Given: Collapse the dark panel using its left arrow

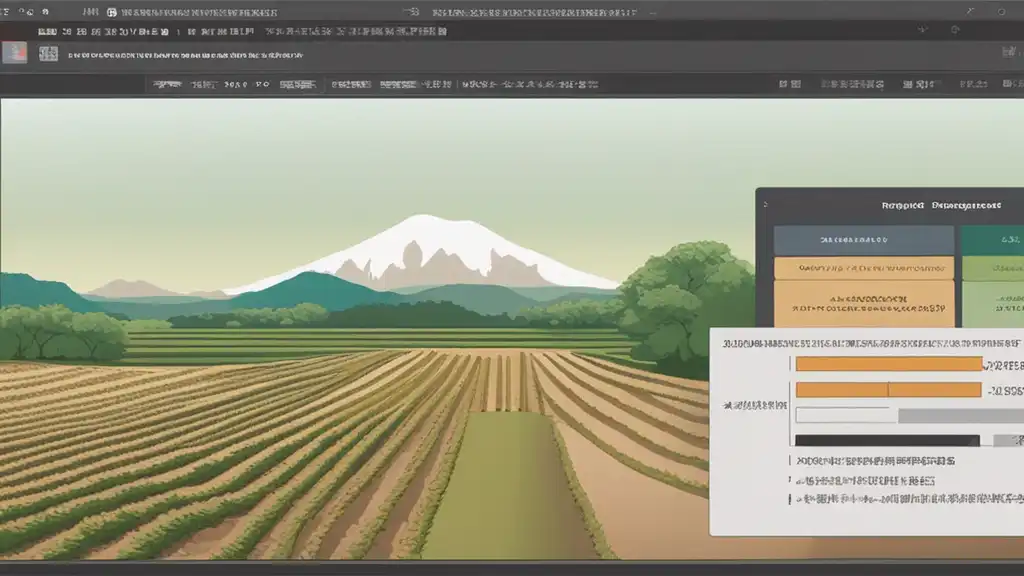Looking at the screenshot, I should click(x=766, y=205).
